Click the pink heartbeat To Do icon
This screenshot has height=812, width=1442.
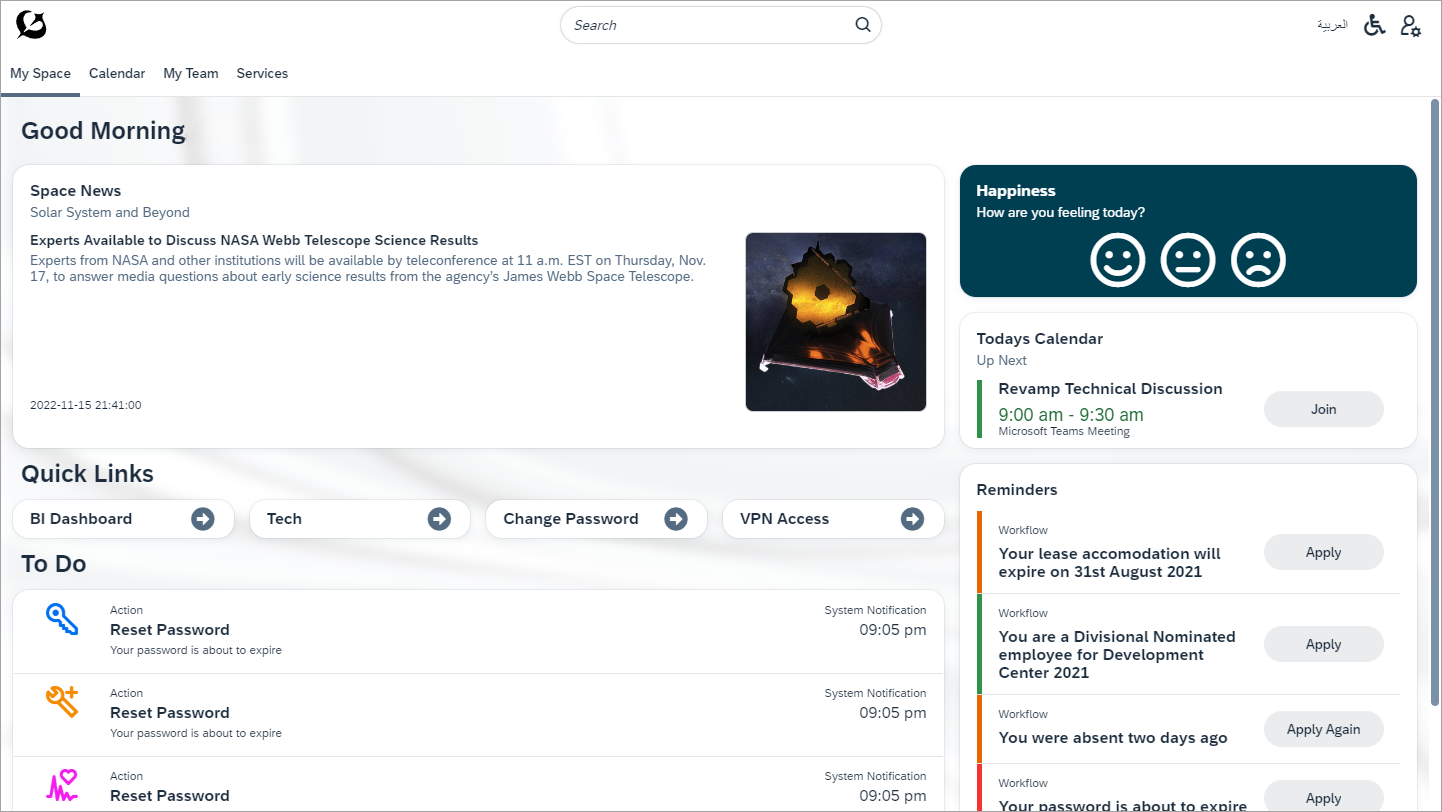[62, 785]
